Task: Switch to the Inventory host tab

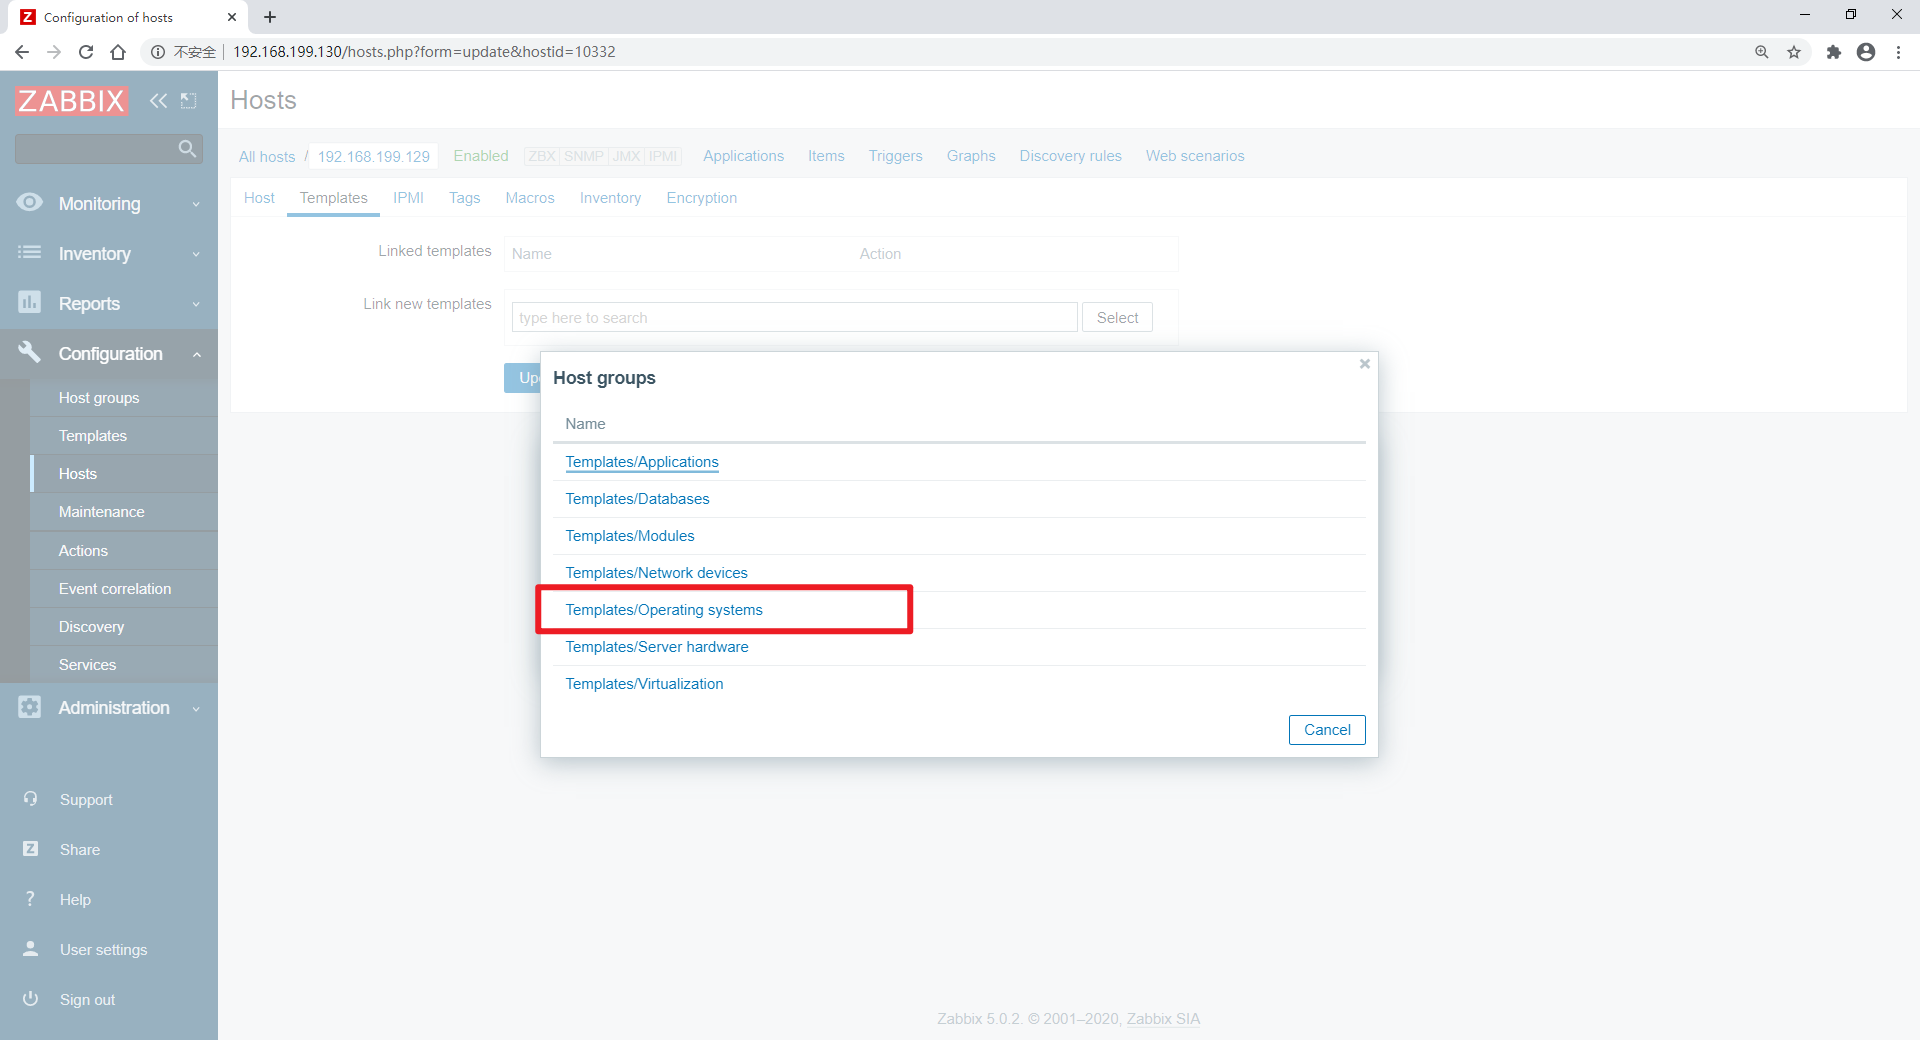Action: pos(610,198)
